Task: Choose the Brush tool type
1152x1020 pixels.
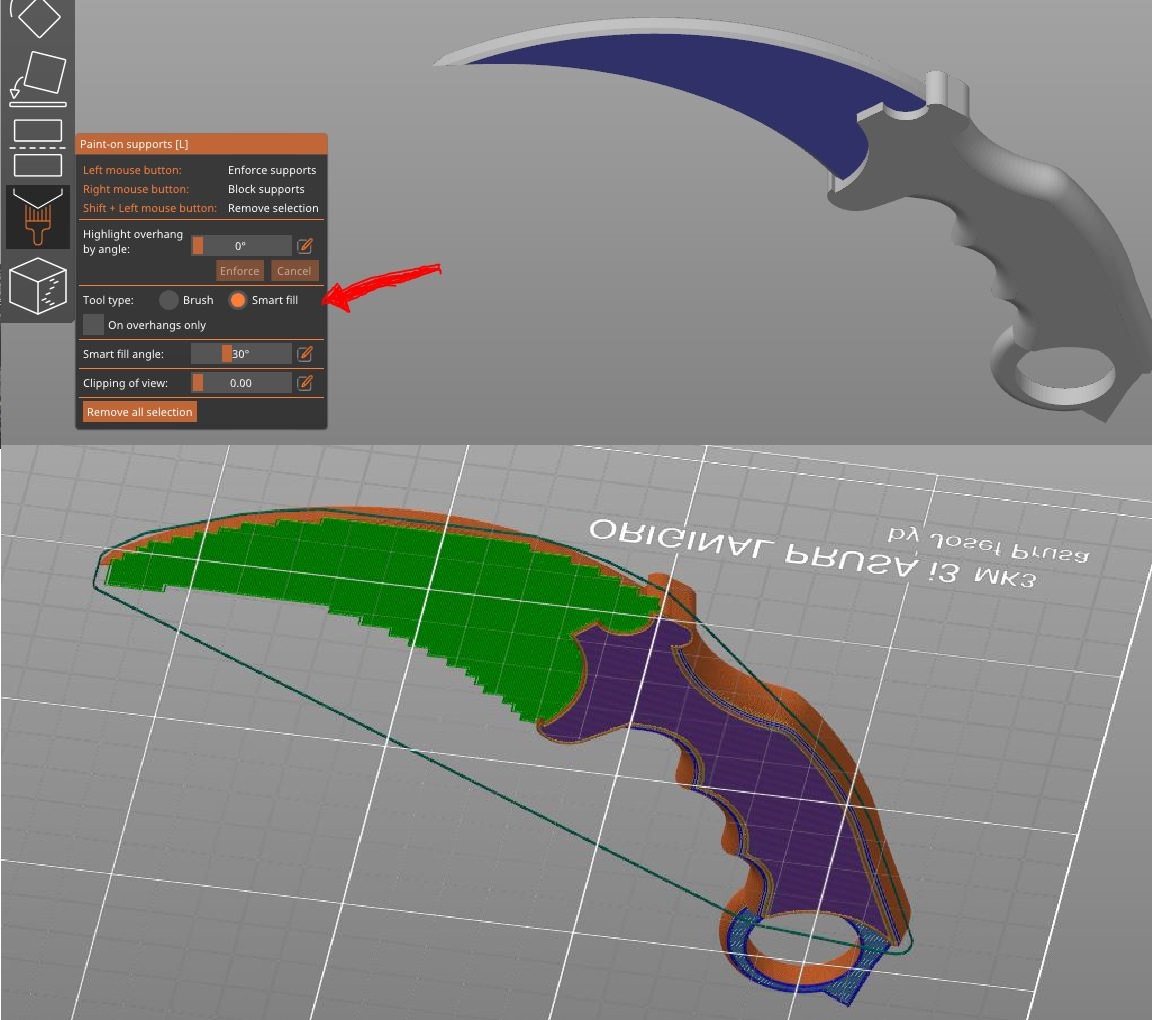Action: (169, 300)
